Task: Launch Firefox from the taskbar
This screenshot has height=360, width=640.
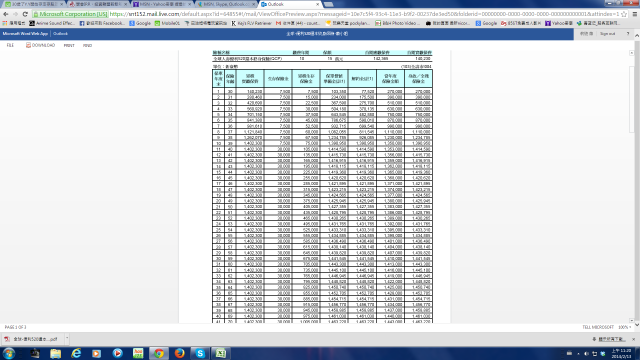Action: 180,353
